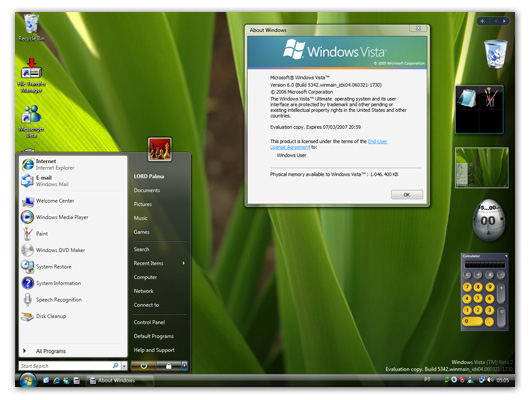The image size is (530, 400).
Task: Open Music folder link
Action: click(141, 218)
